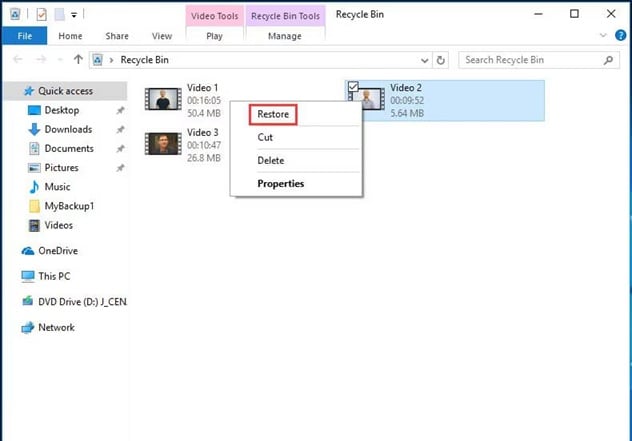
Task: Close the Recycle Bin window
Action: (611, 14)
